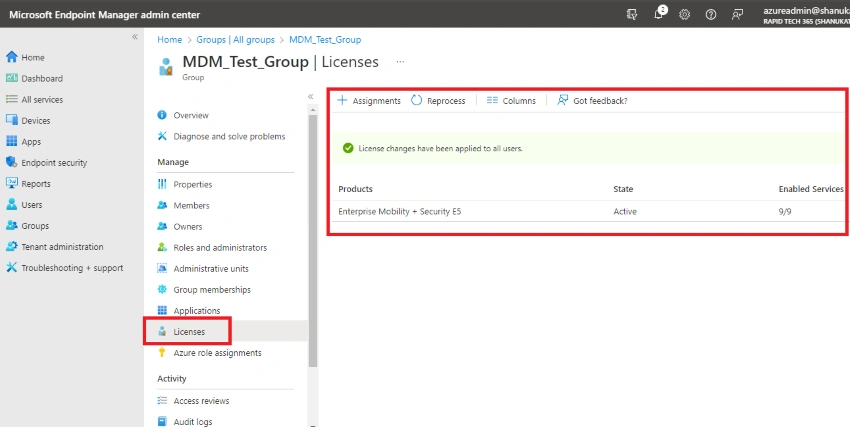The height and width of the screenshot is (427, 850).
Task: Open the Columns chooser
Action: [x=511, y=101]
